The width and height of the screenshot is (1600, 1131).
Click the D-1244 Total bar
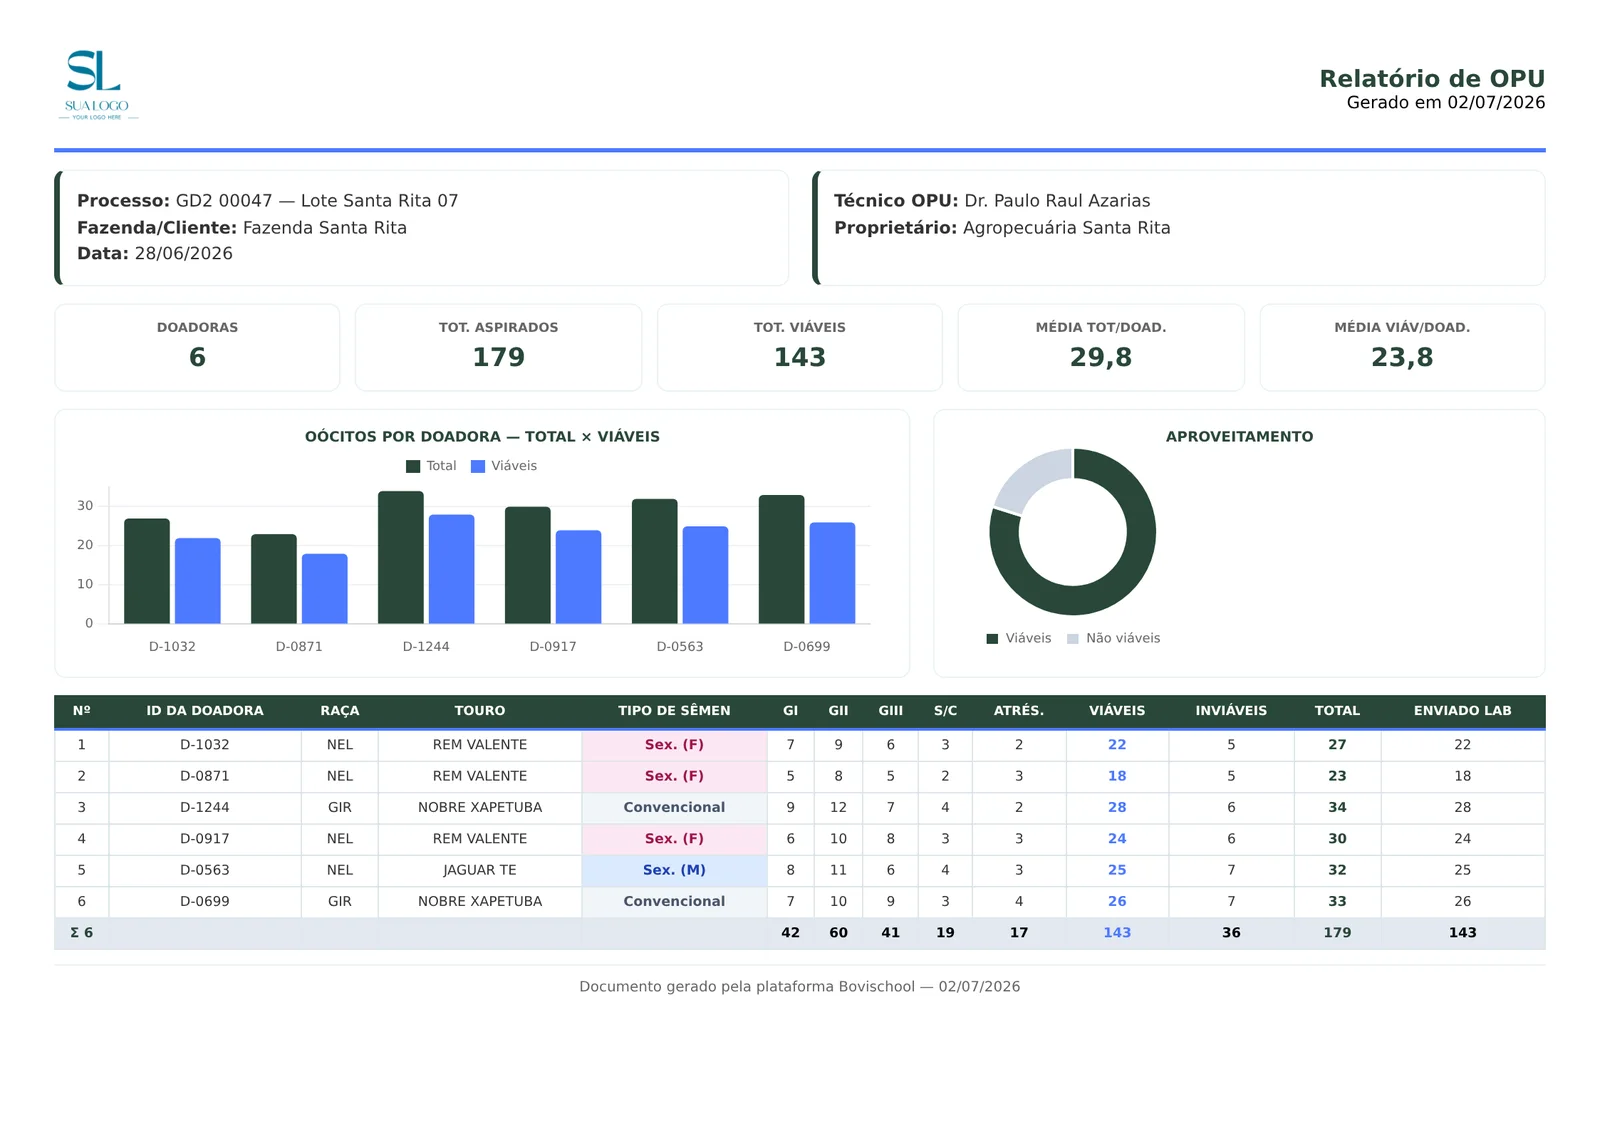[x=400, y=557]
